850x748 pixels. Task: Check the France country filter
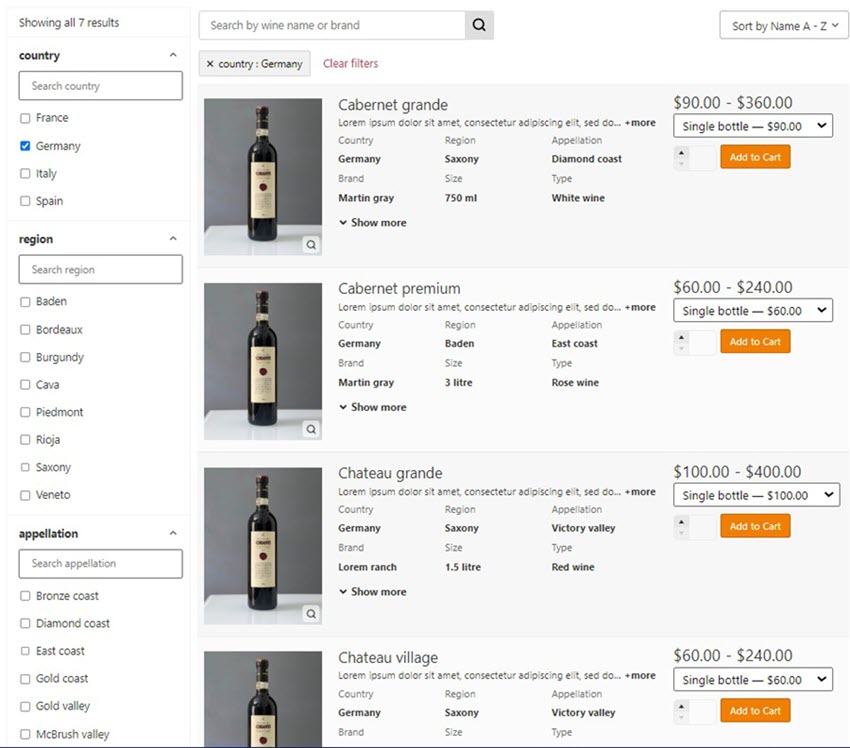pos(25,118)
